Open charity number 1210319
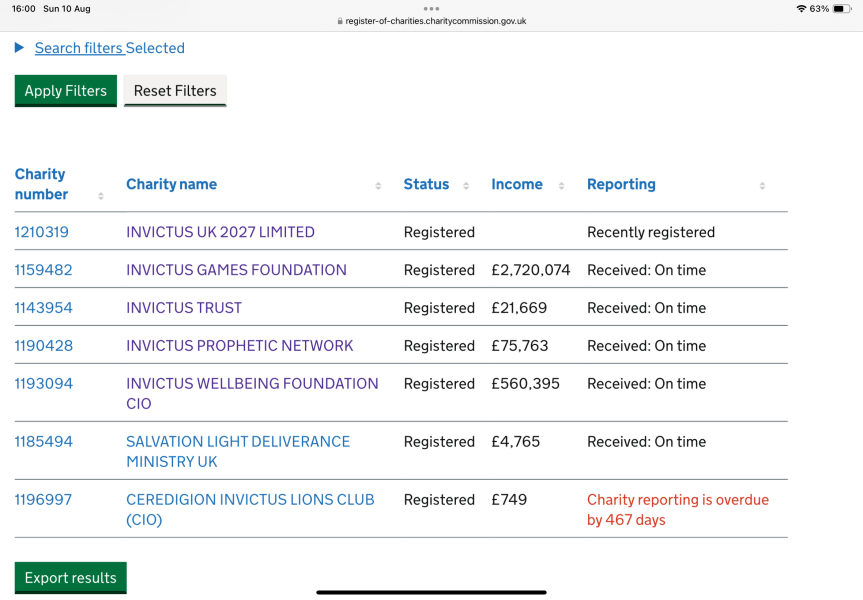 pos(42,232)
